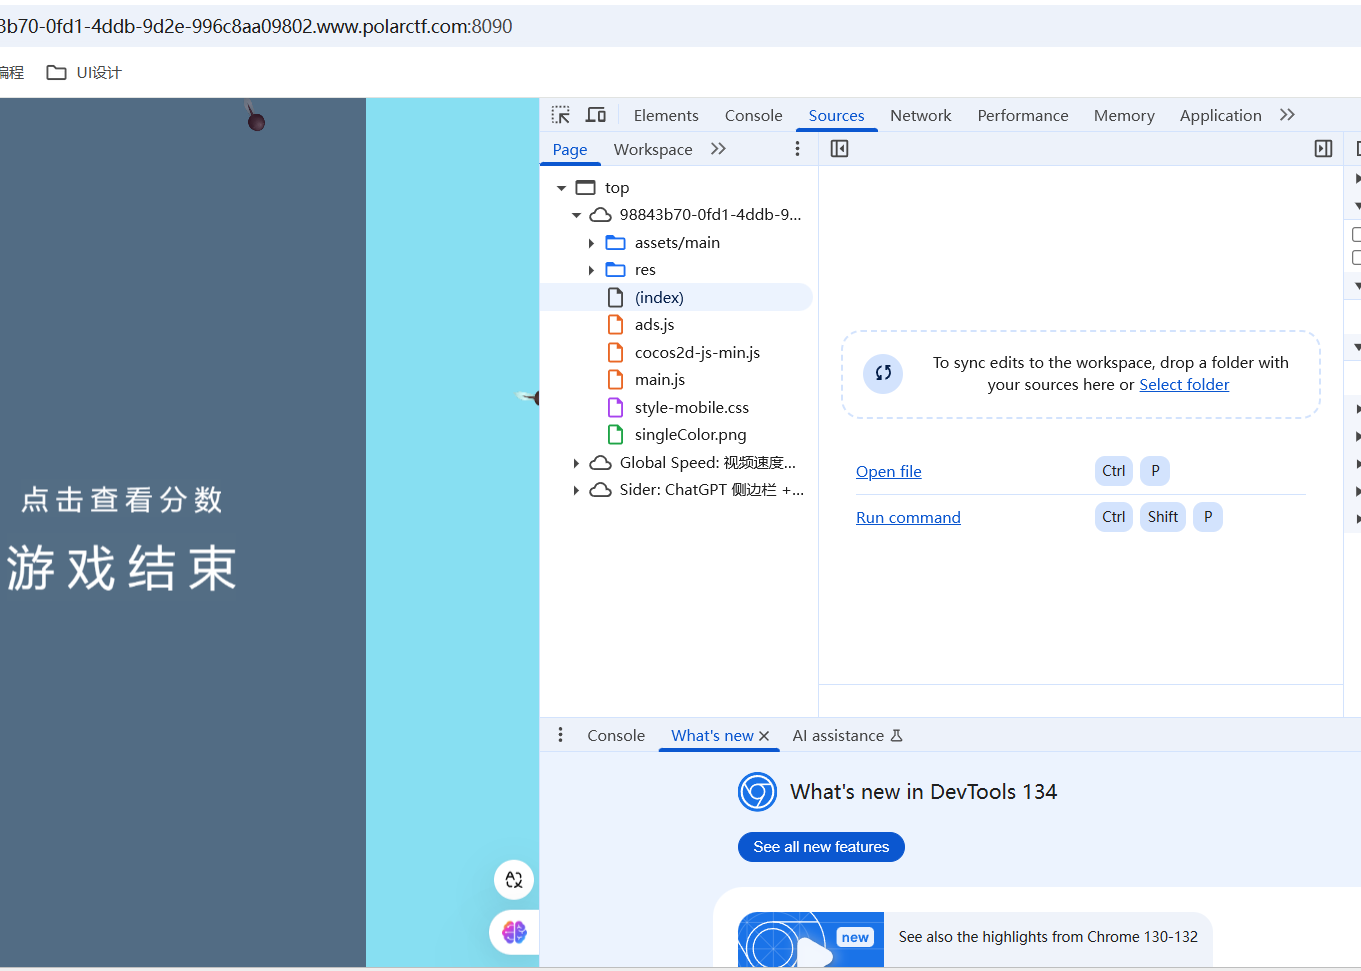
Task: Close the What's new tab
Action: click(764, 736)
